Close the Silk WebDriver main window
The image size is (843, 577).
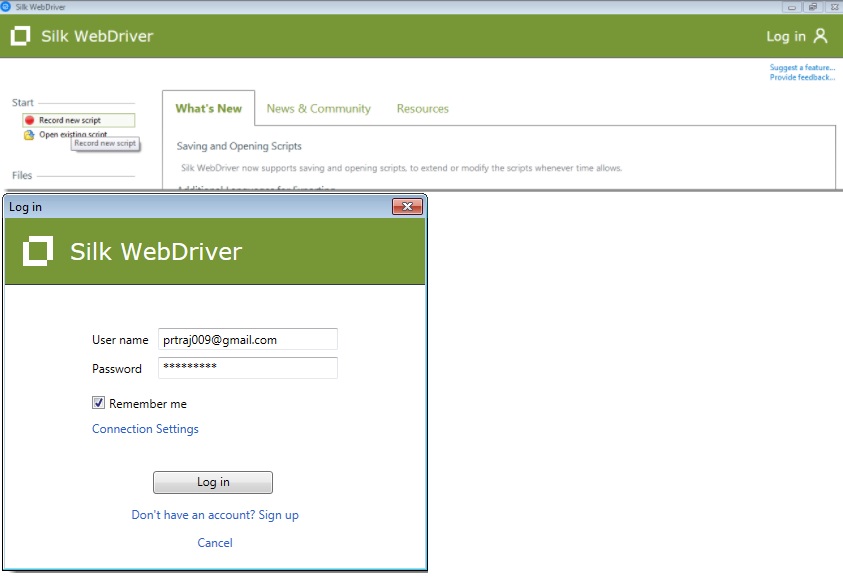click(834, 7)
